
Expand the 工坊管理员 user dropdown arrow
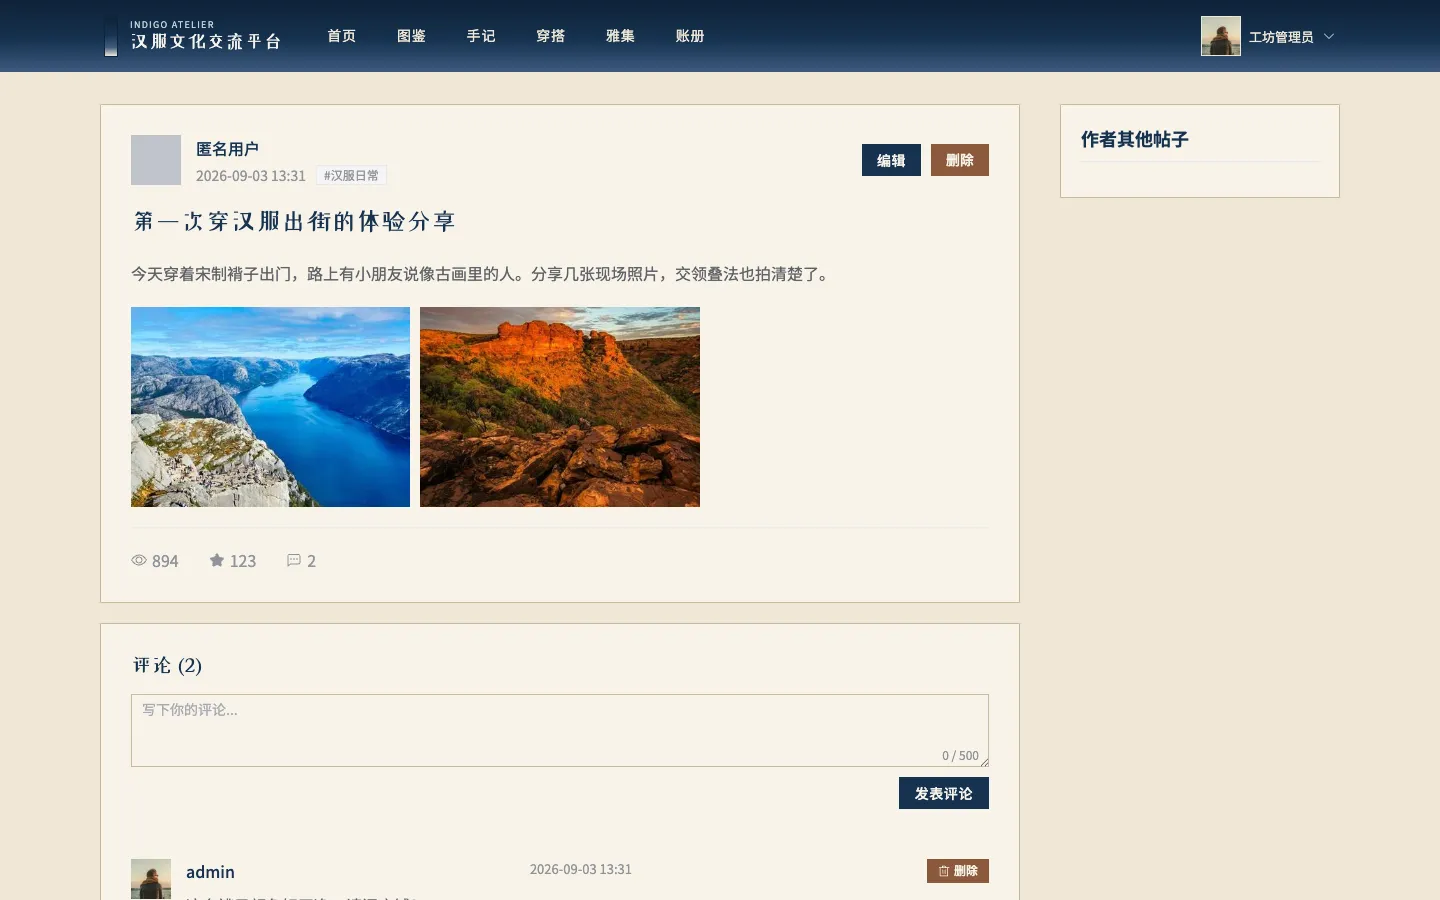click(1329, 36)
